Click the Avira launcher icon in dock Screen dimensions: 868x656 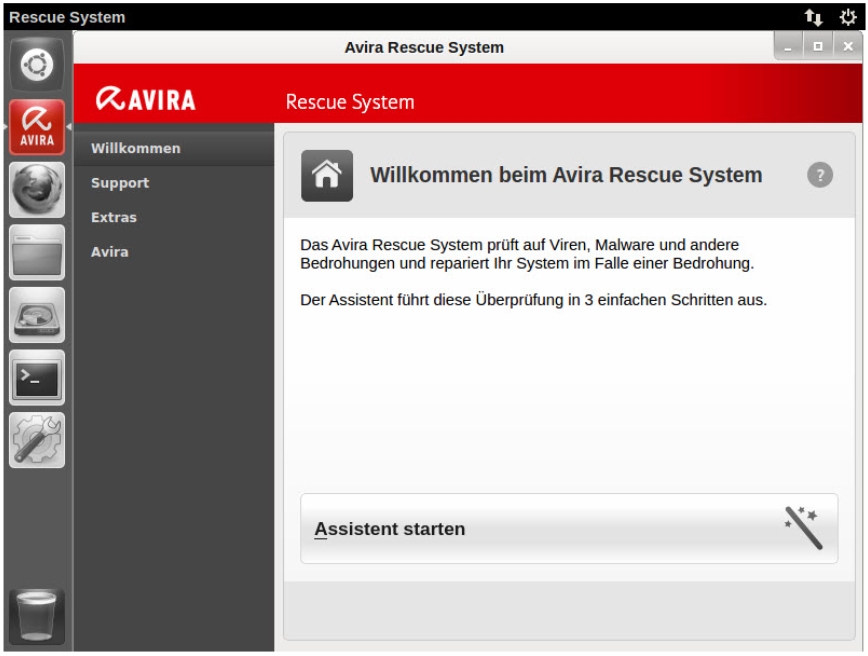tap(37, 127)
